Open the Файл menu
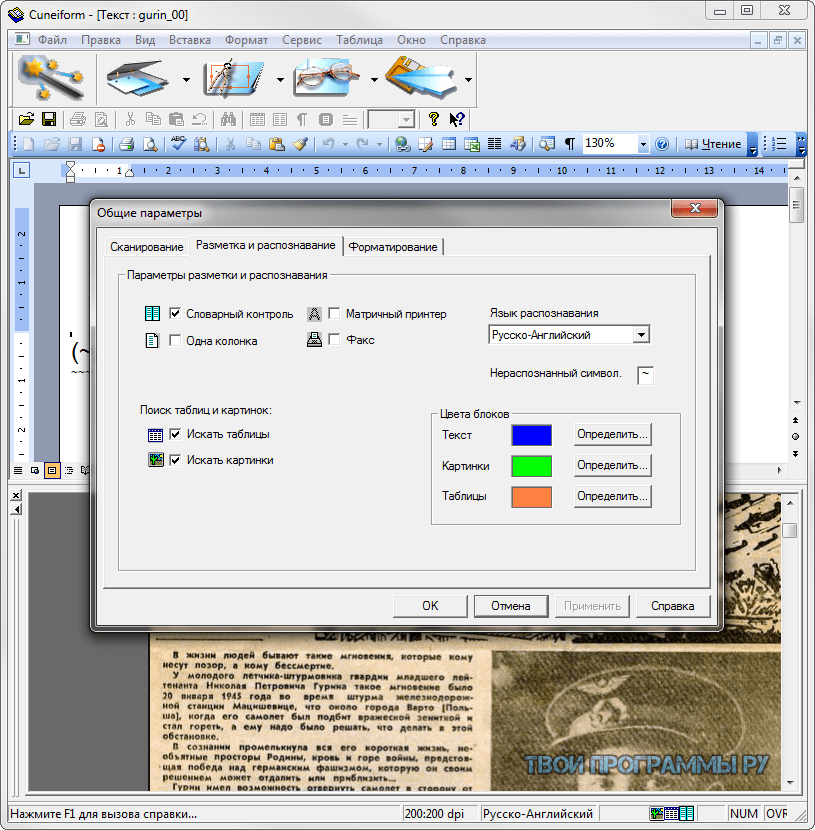 52,40
